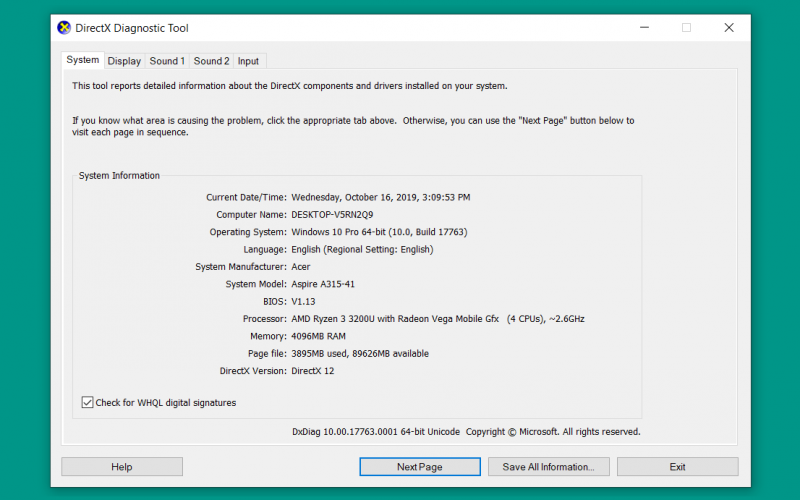
Task: Click the date value Wednesday, October 16, 2019
Action: point(356,197)
